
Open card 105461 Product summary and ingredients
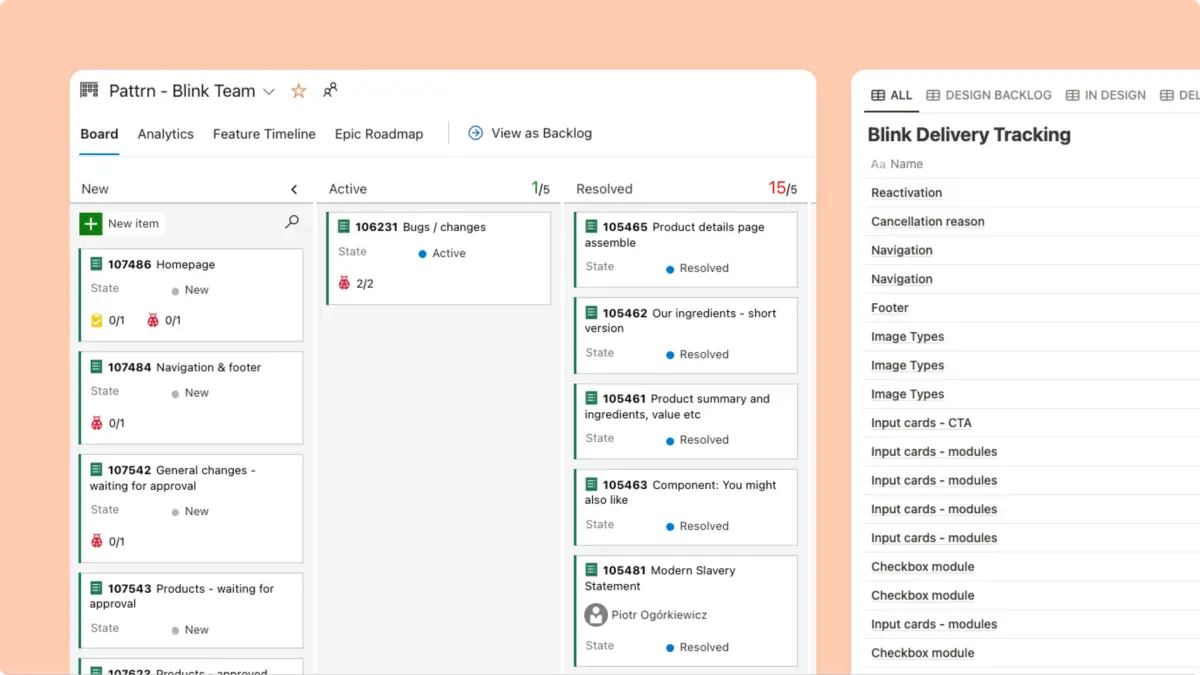click(686, 421)
